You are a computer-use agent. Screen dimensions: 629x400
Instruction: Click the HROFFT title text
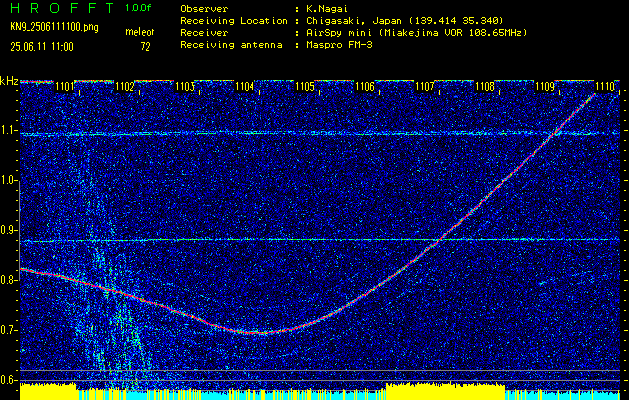(61, 8)
